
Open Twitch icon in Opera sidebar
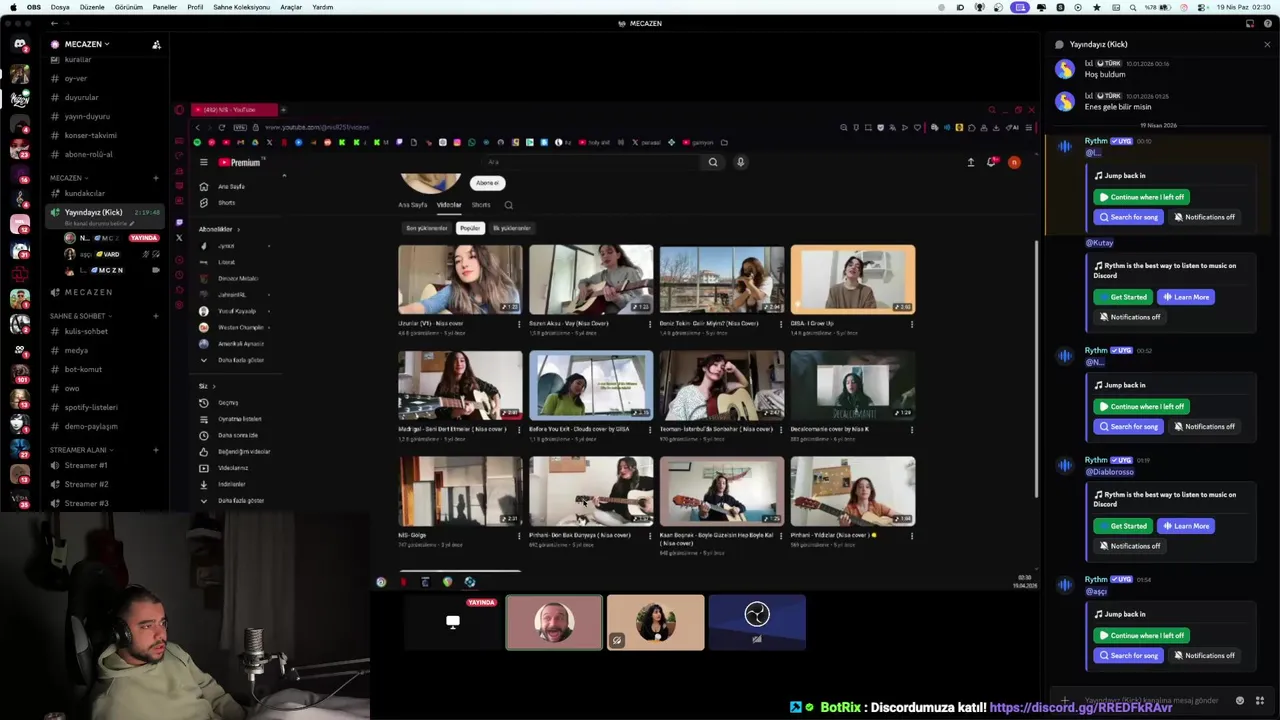(x=179, y=222)
